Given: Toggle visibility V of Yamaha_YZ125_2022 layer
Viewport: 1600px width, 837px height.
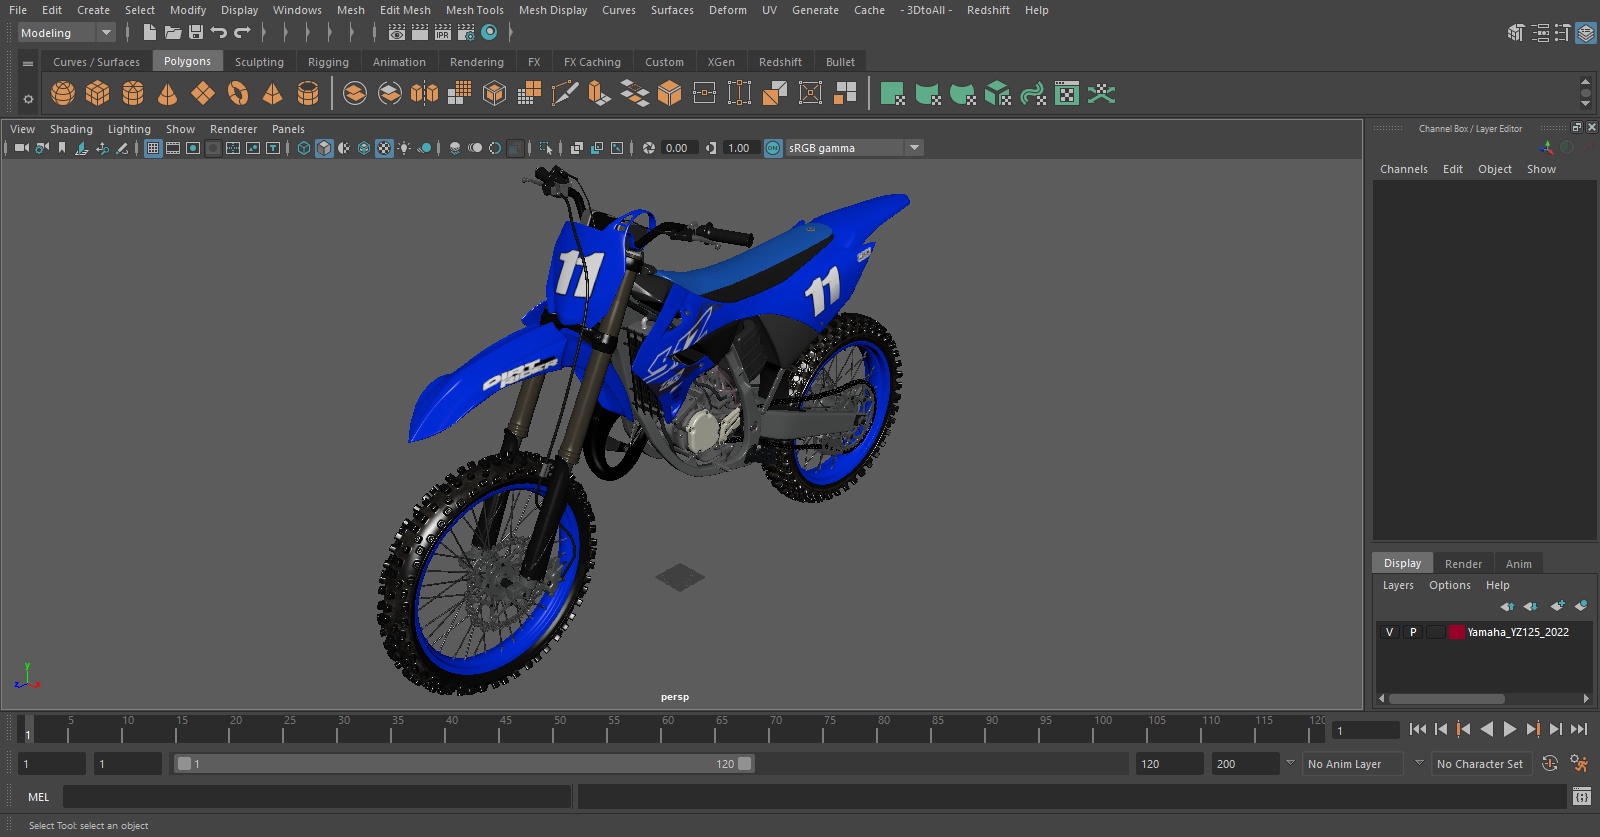Looking at the screenshot, I should (x=1389, y=632).
